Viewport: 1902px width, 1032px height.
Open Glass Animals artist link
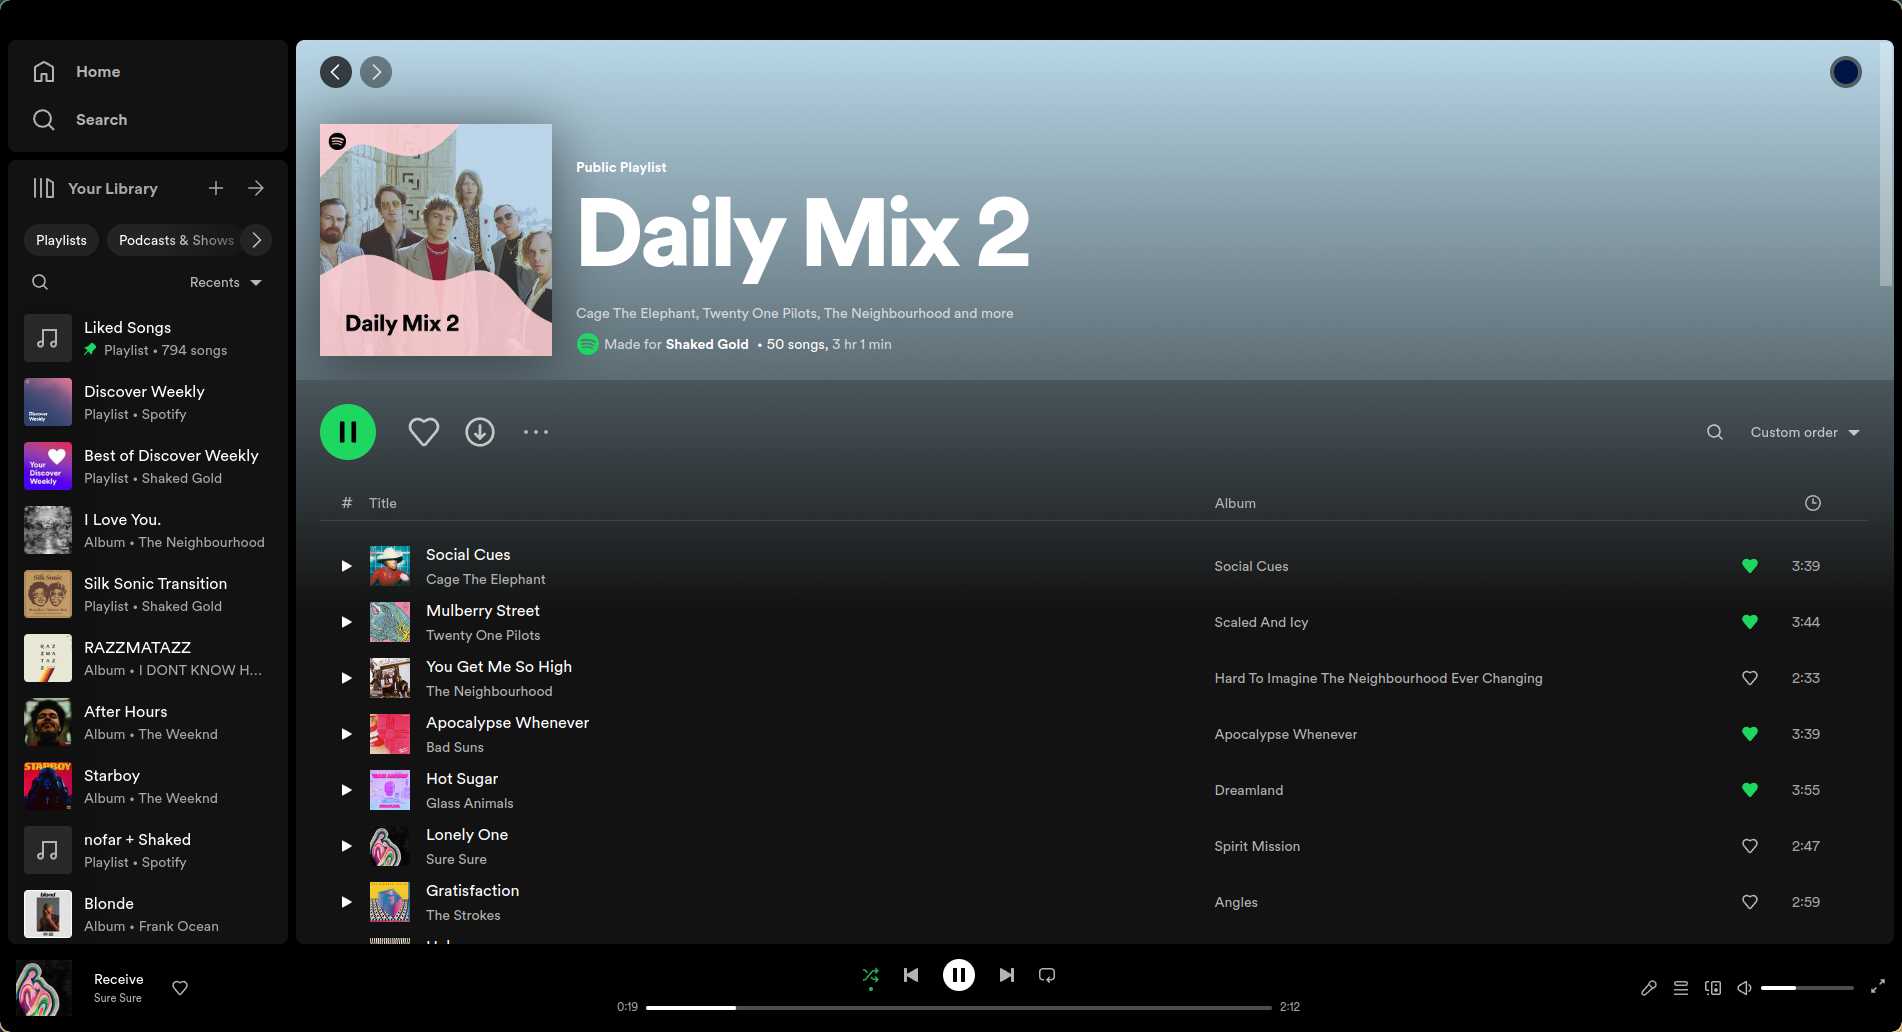click(x=469, y=803)
